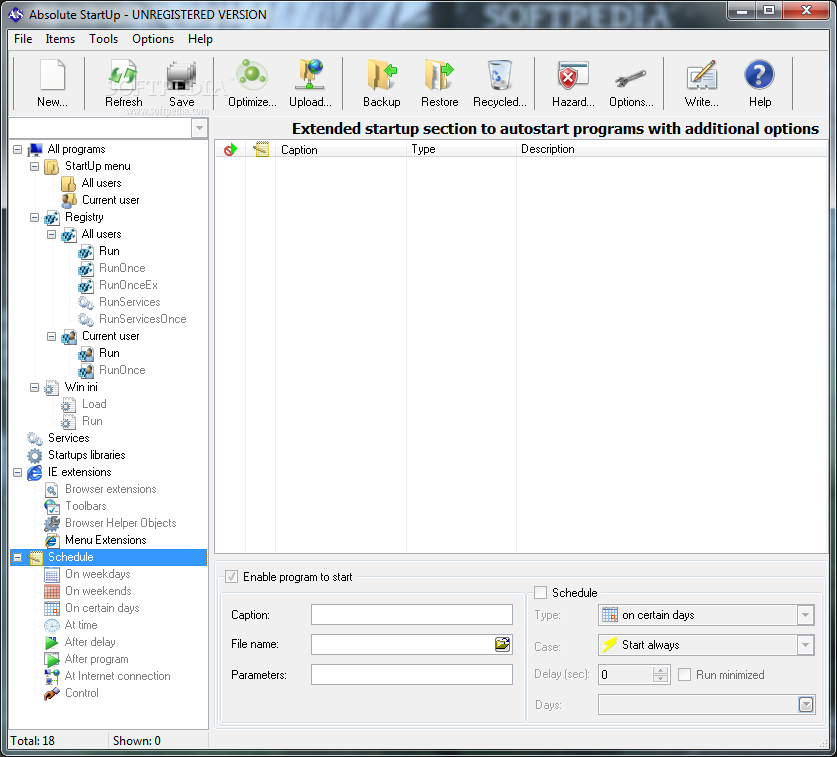The width and height of the screenshot is (837, 757).
Task: Click the status column header icon
Action: coord(230,150)
